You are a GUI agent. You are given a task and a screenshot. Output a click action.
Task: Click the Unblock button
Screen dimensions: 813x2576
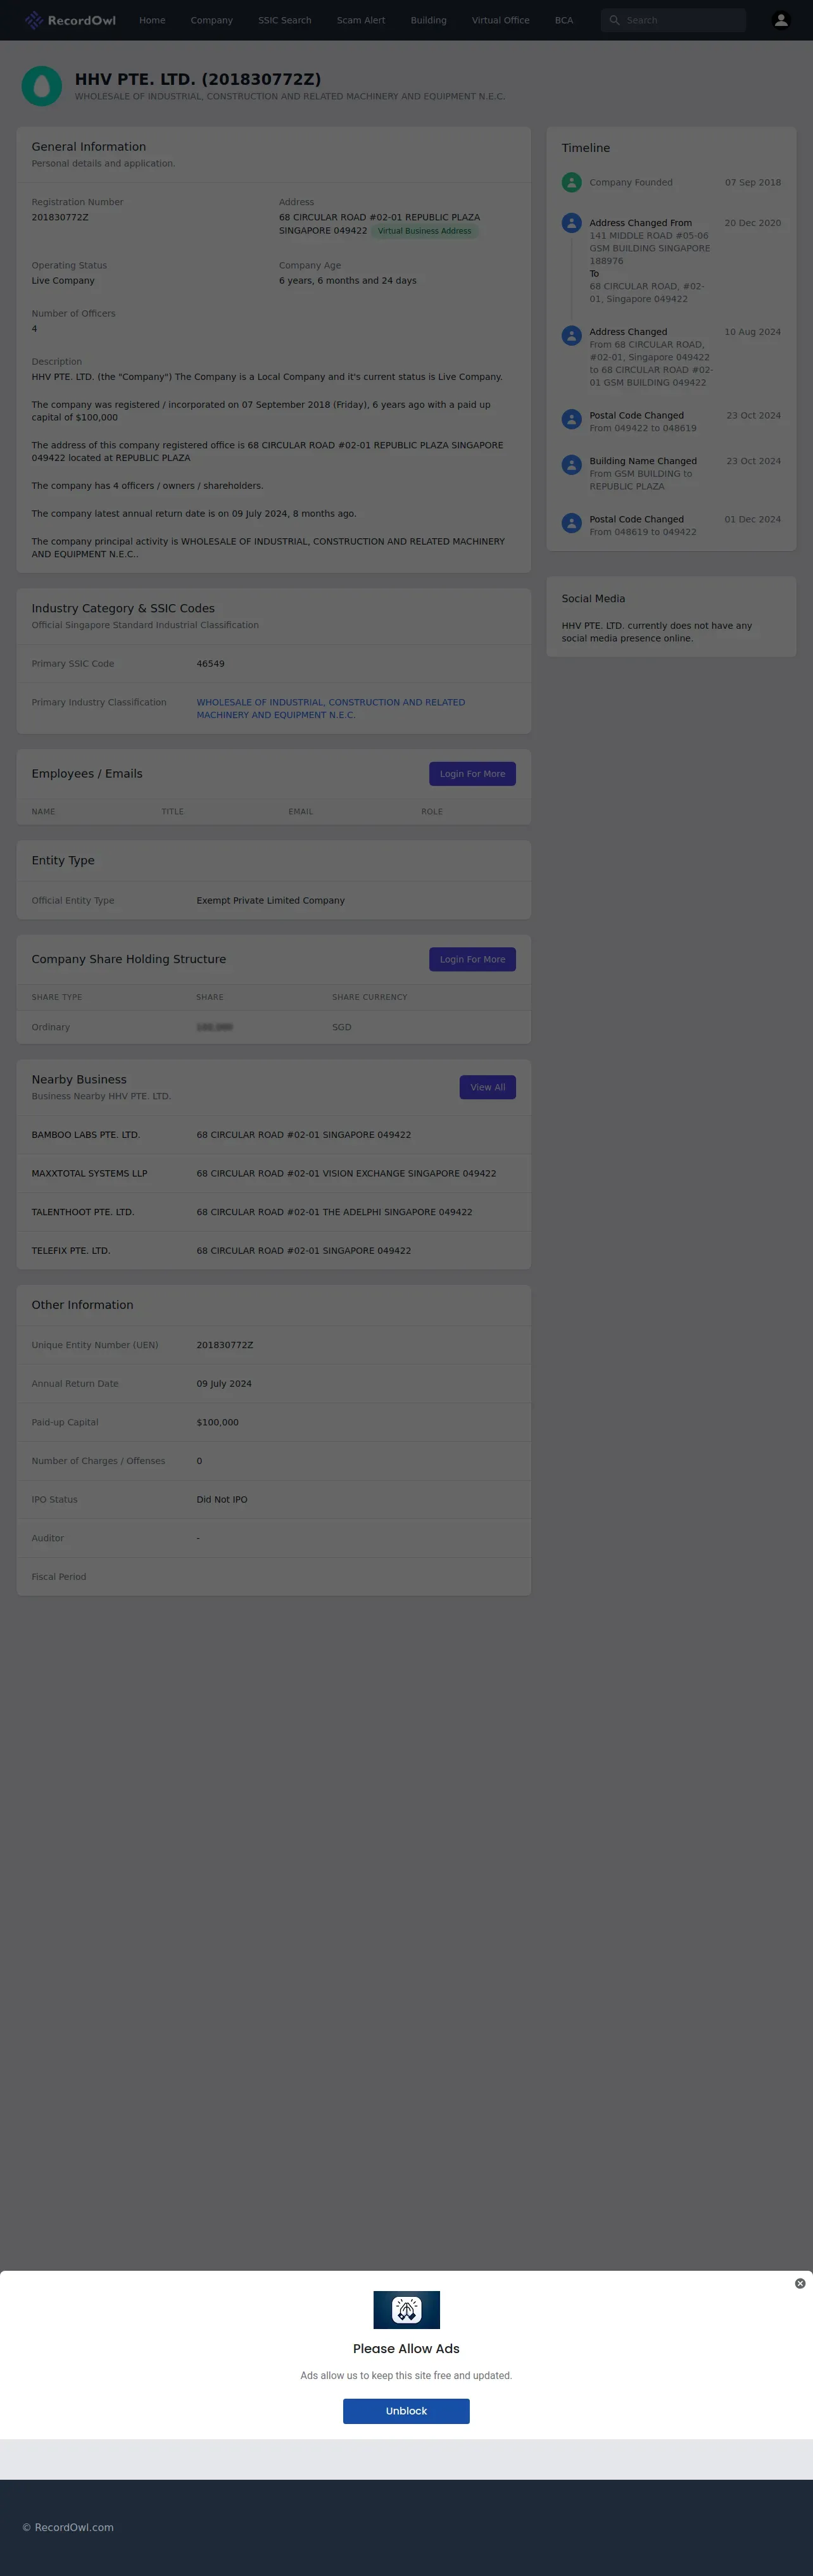click(x=406, y=2411)
